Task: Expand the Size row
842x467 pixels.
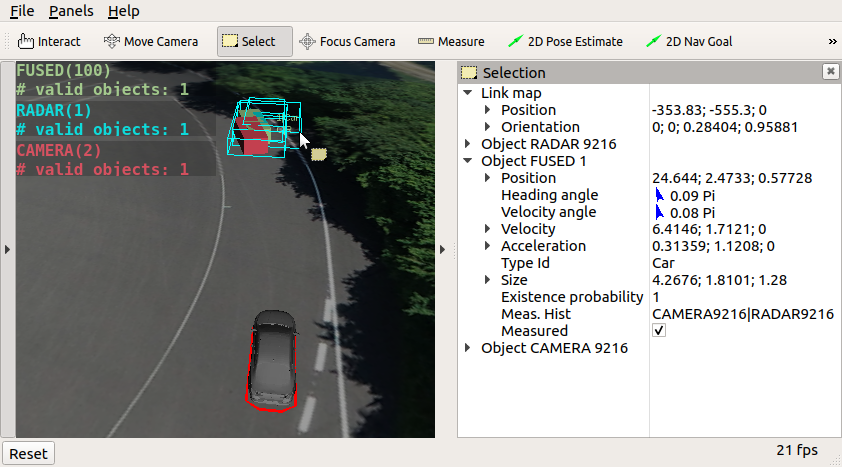Action: click(488, 280)
